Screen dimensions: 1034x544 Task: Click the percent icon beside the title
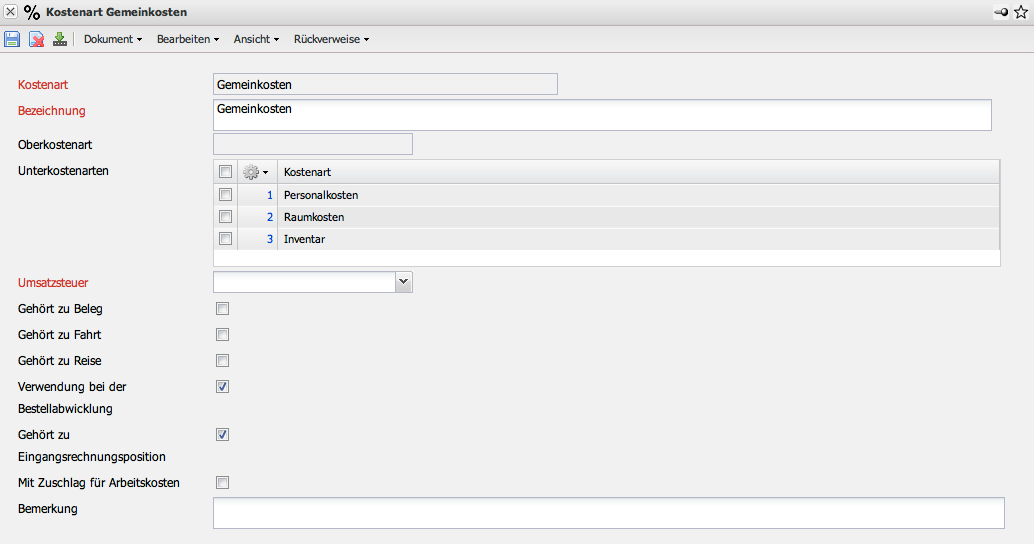click(x=32, y=12)
